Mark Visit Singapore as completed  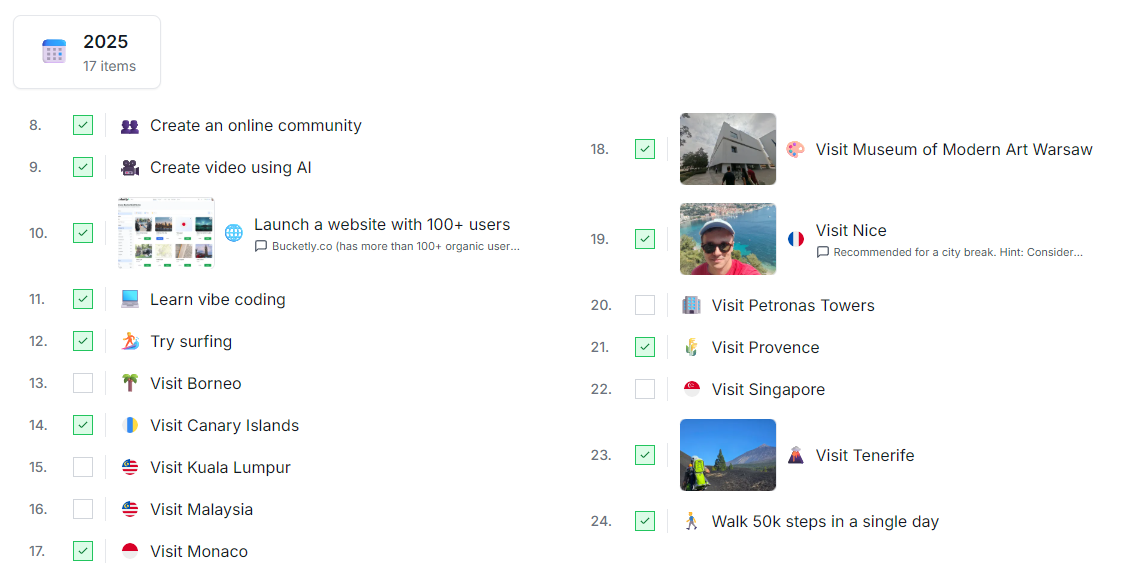[x=645, y=389]
